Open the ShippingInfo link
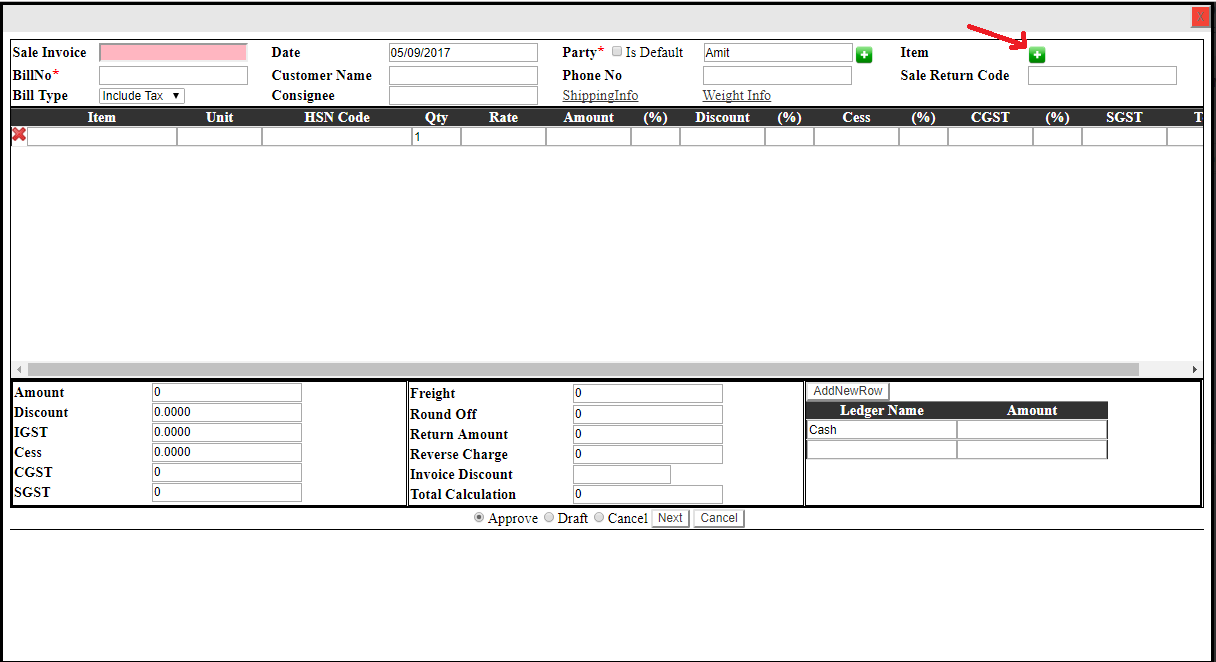 coord(600,96)
